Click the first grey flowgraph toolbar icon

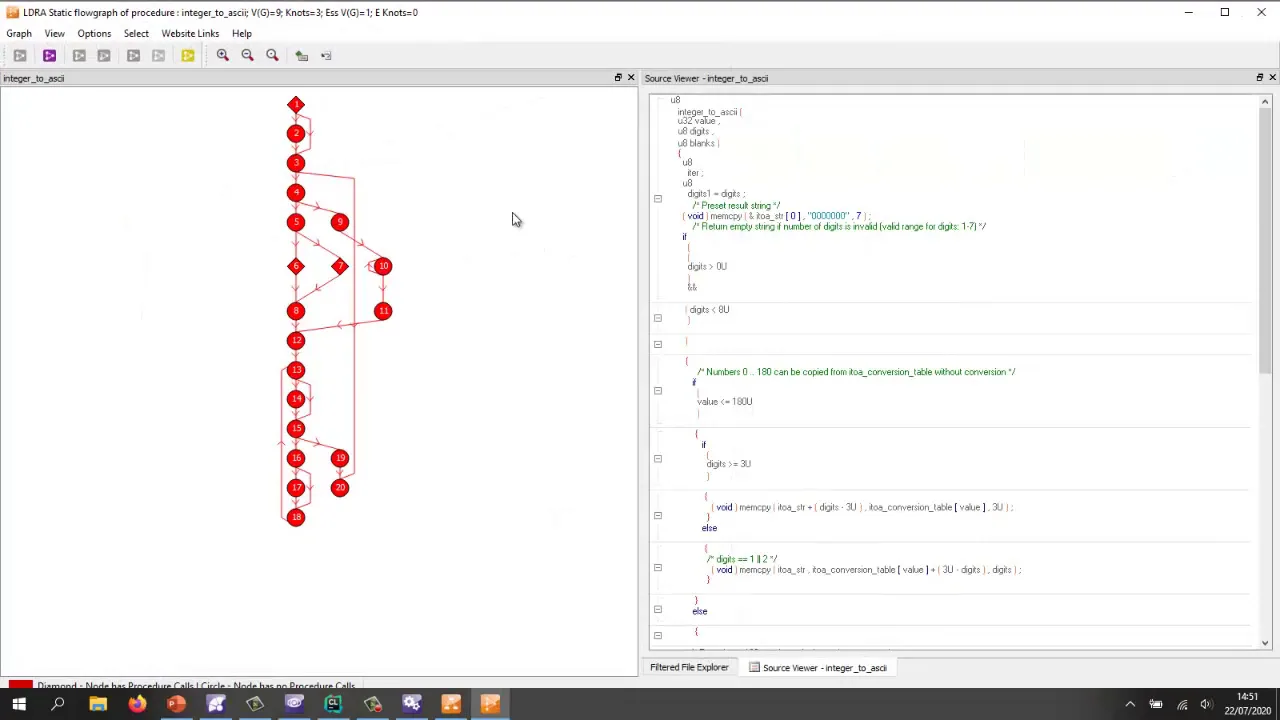pos(20,55)
